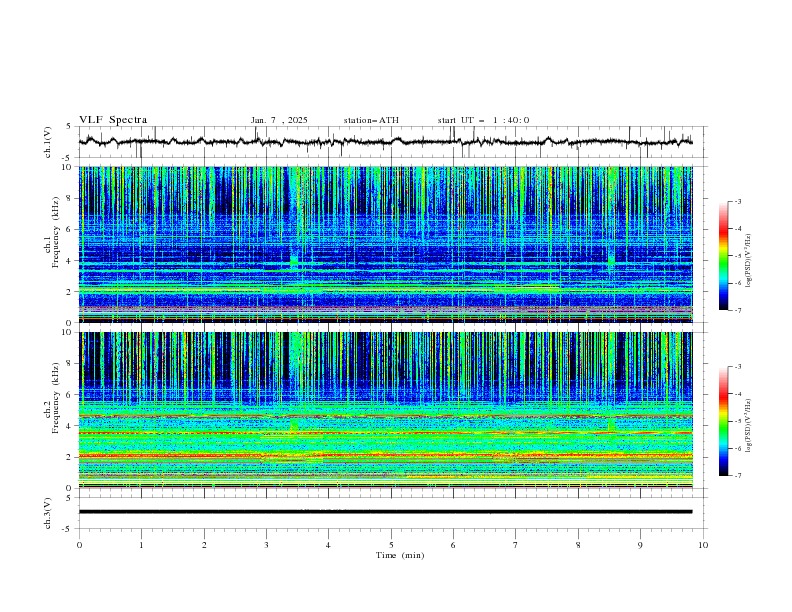Click the "4" tick on ch.2 frequency axis
792x612 pixels.
(x=70, y=426)
